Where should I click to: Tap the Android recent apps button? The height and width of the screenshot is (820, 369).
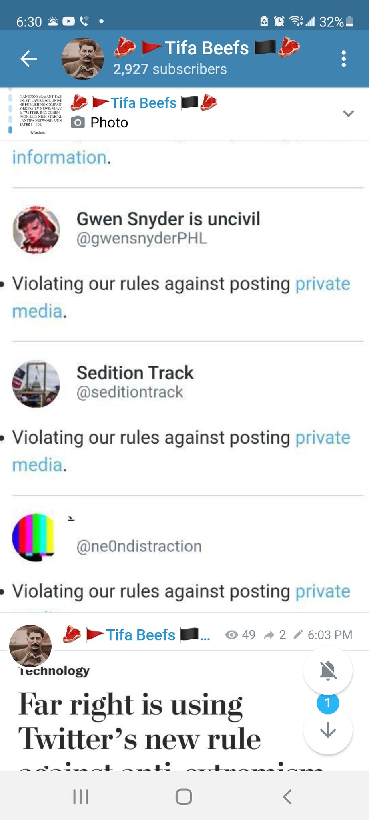pos(80,796)
